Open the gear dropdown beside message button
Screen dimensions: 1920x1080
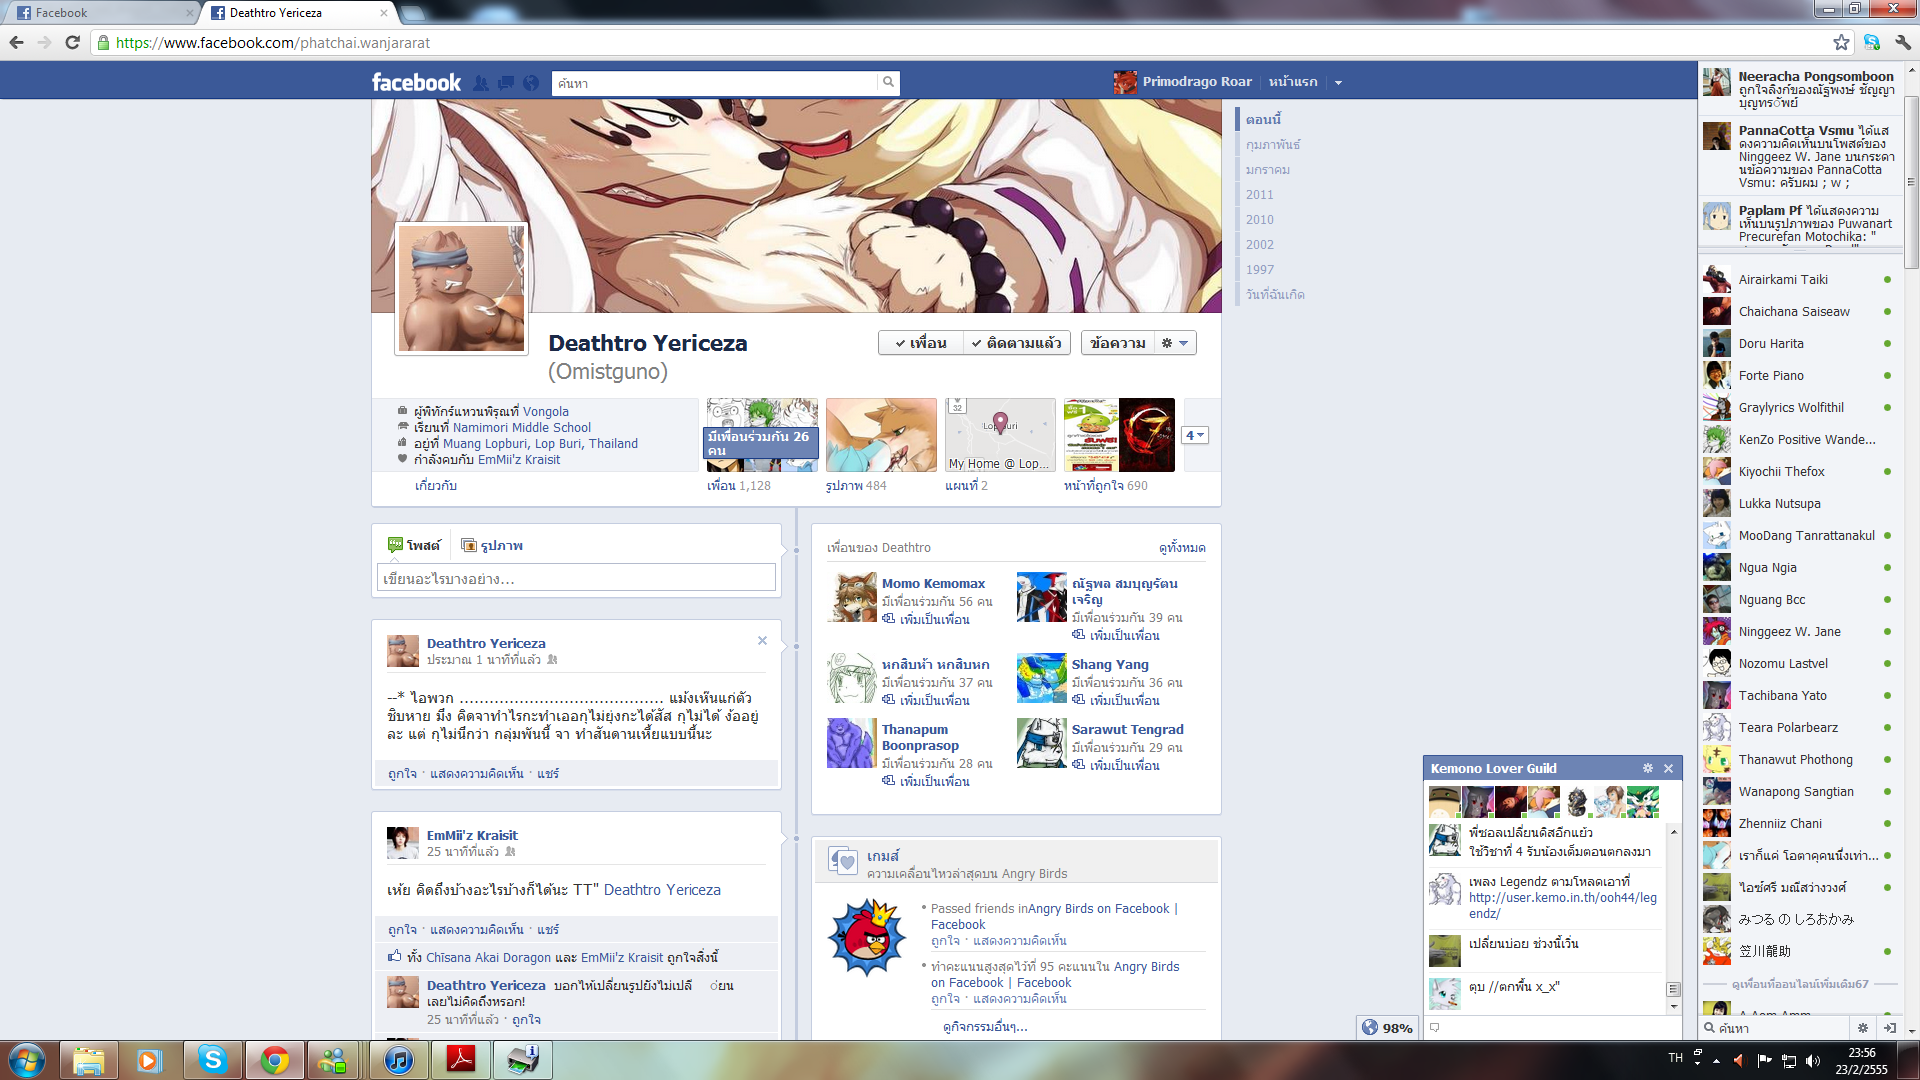tap(1175, 343)
